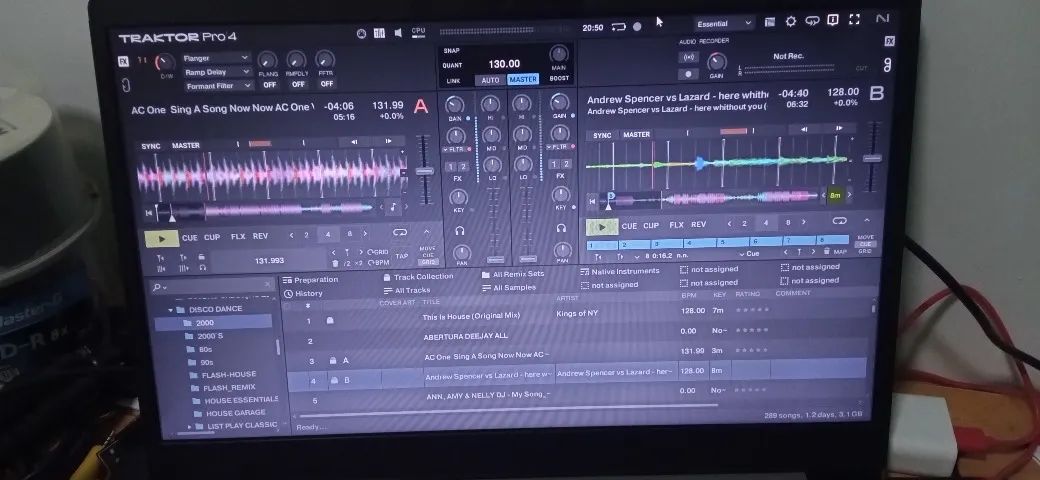Turn on the FFTR effect OFF button
The image size is (1040, 480).
coord(326,84)
